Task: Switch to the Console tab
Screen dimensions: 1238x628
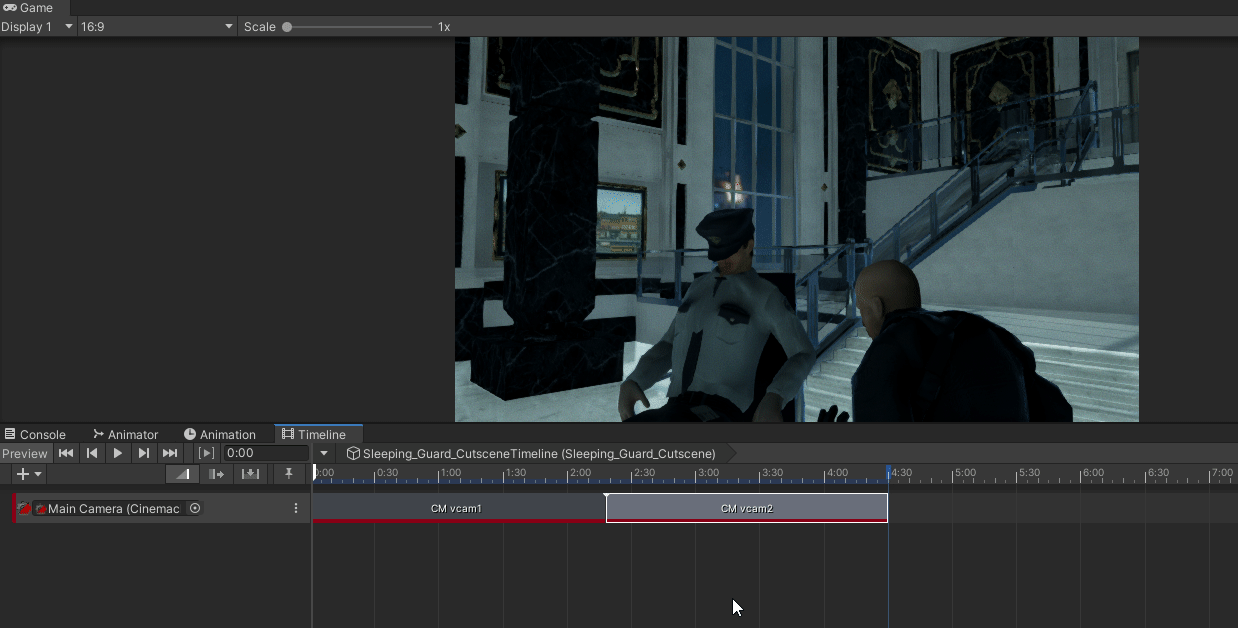Action: click(35, 434)
